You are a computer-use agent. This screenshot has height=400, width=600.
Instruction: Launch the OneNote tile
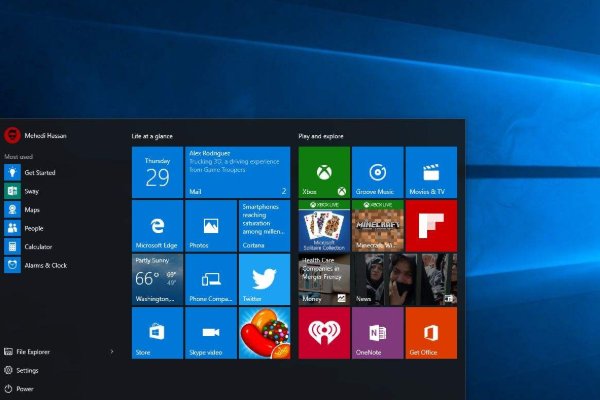378,333
